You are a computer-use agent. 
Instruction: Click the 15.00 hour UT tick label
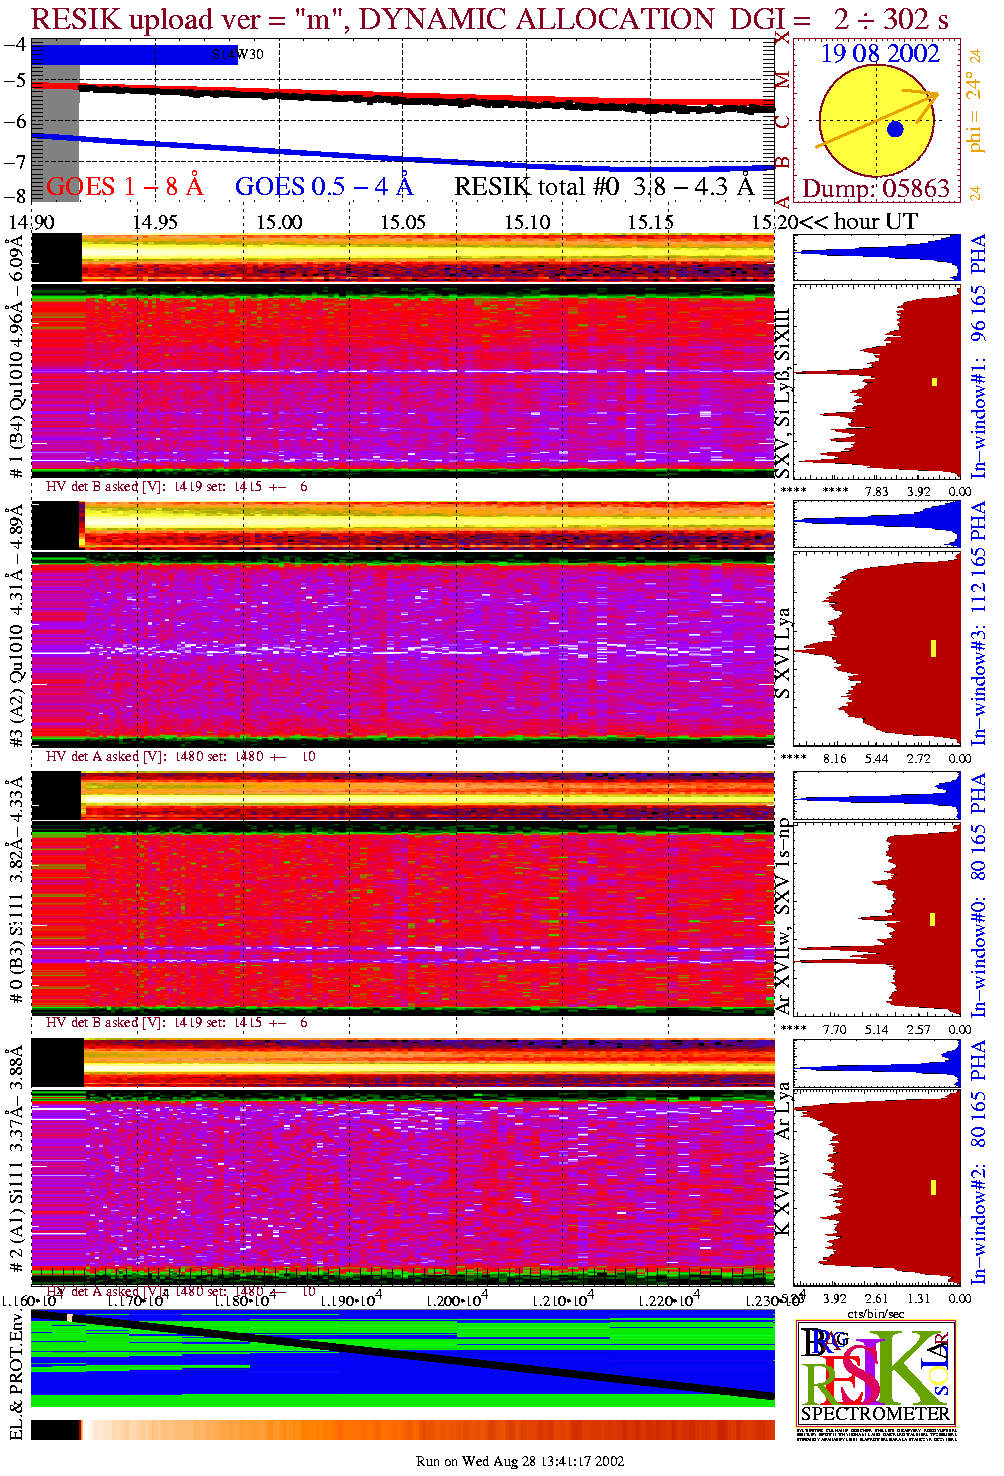279,222
